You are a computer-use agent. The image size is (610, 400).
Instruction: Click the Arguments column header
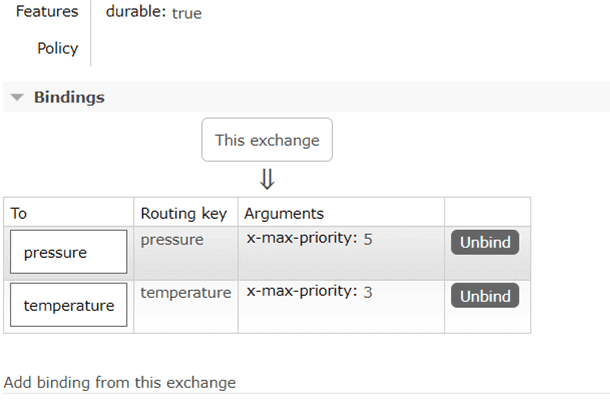(284, 213)
